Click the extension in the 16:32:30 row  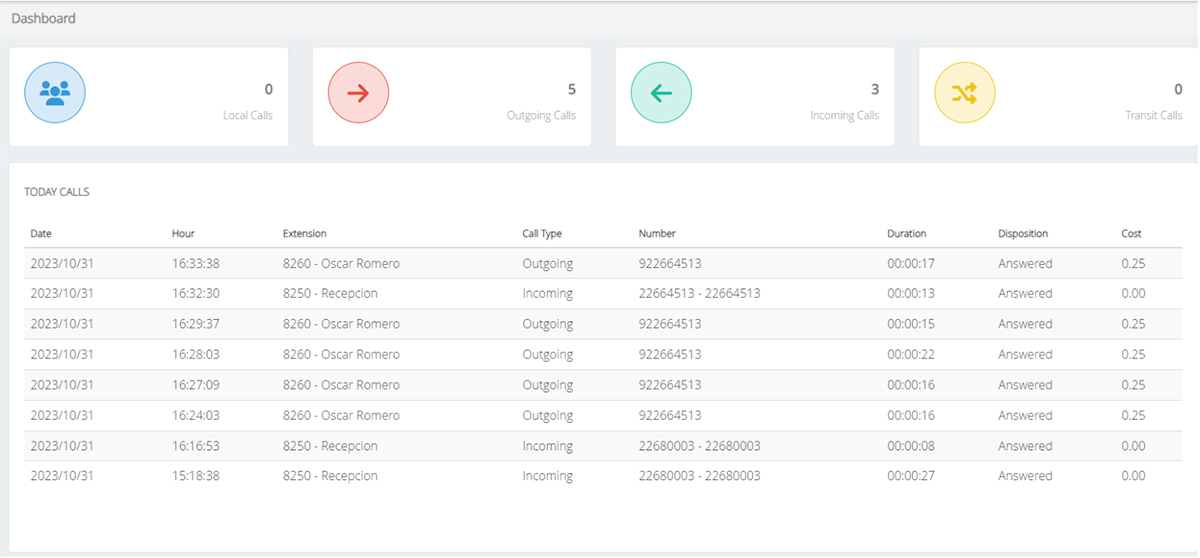point(330,294)
